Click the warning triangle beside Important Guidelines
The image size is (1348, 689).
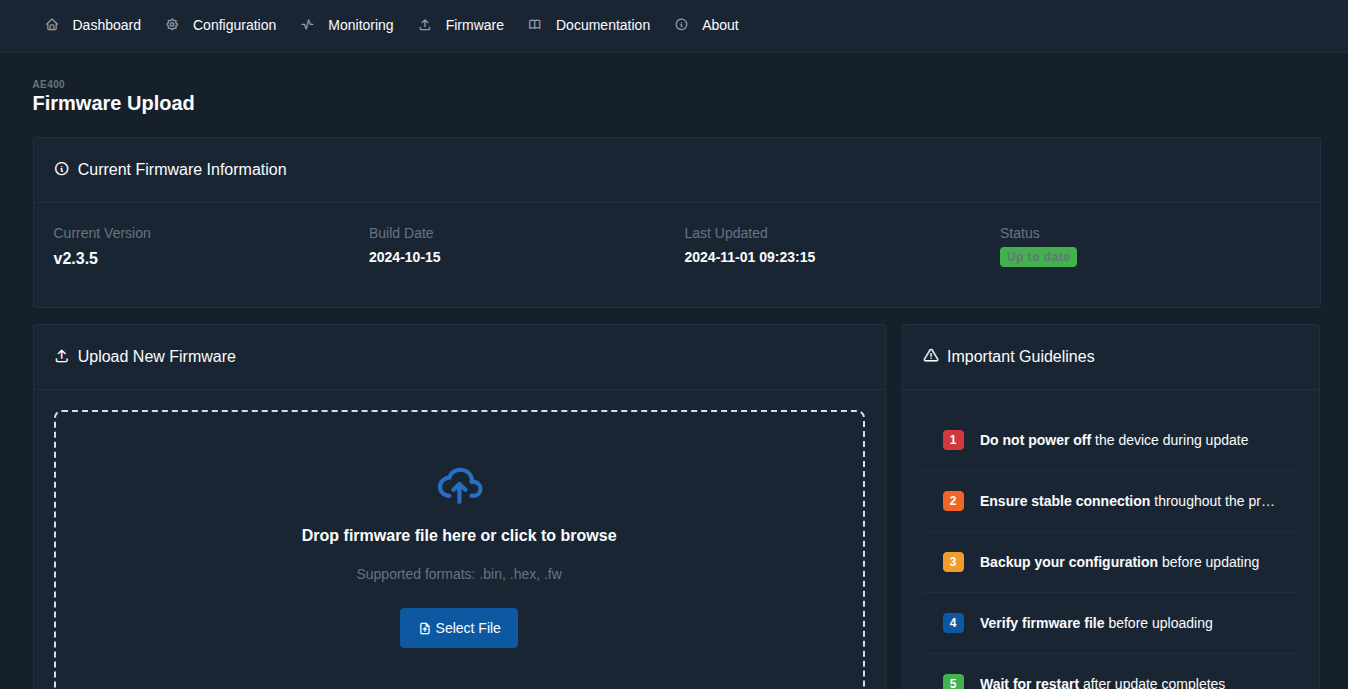(931, 356)
